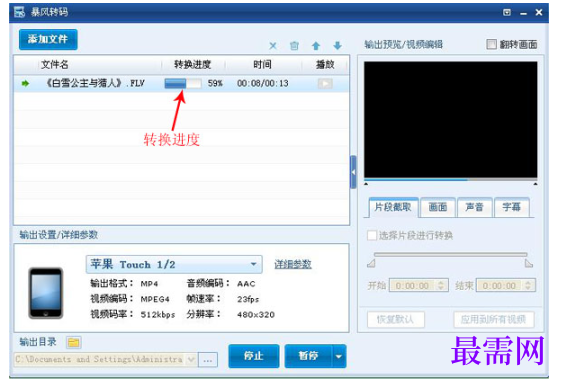Click the 59% conversion progress bar
The height and width of the screenshot is (382, 563).
(x=183, y=84)
